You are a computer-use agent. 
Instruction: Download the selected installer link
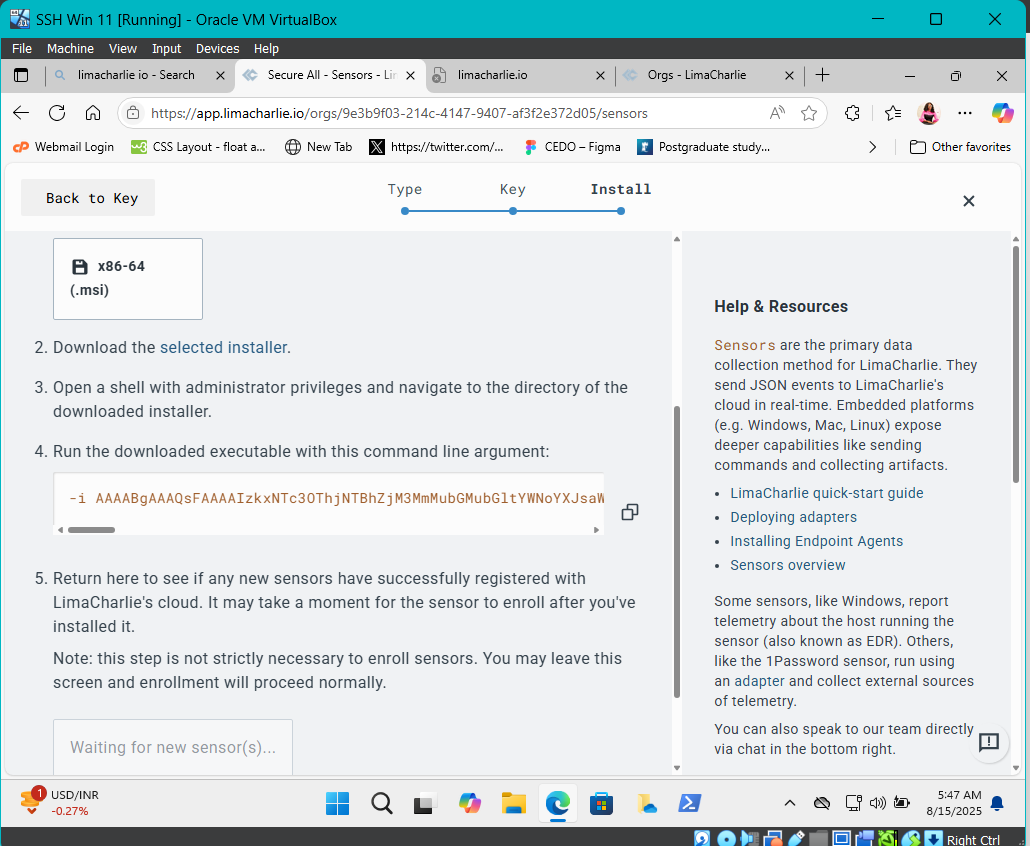point(223,347)
